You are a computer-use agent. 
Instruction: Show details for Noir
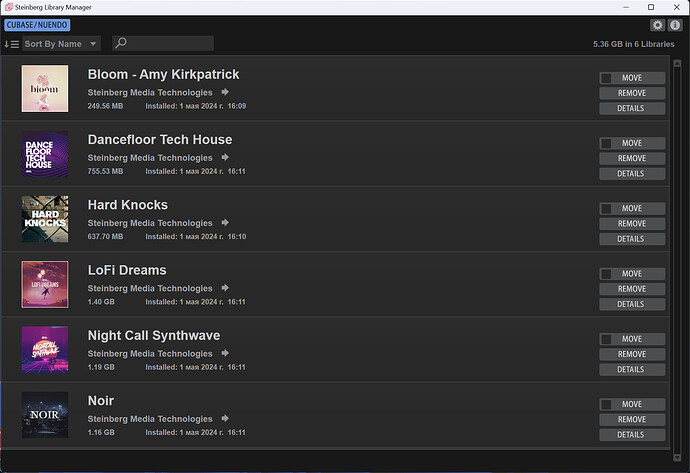tap(632, 435)
